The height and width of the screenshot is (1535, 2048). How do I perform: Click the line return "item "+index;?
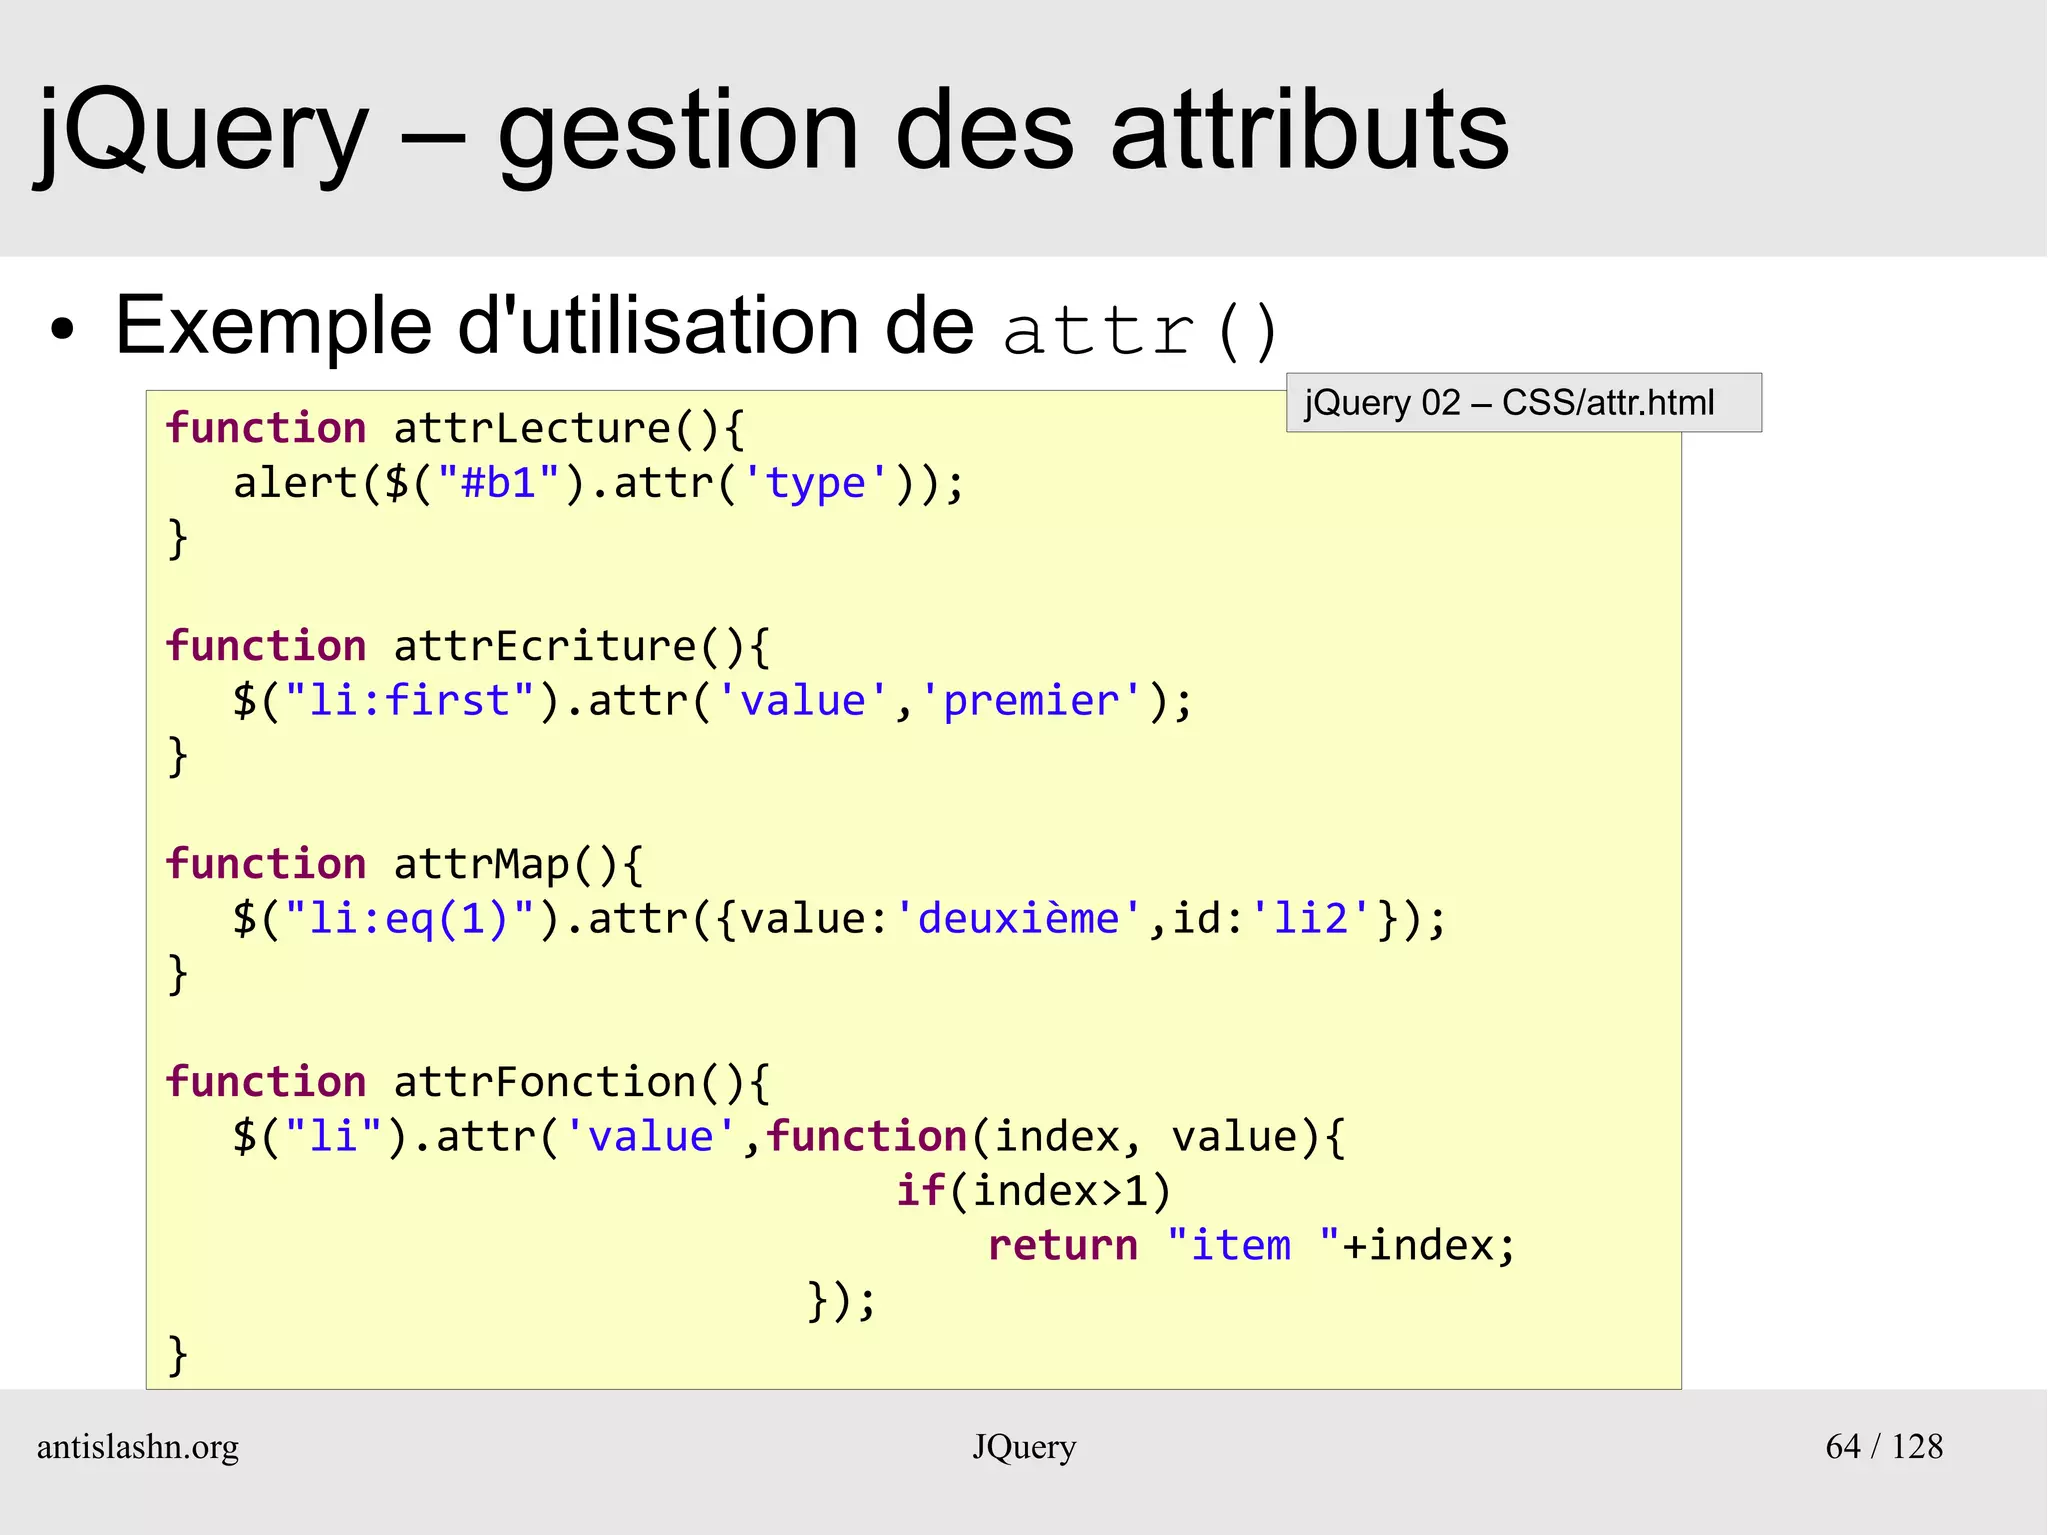(x=1252, y=1246)
